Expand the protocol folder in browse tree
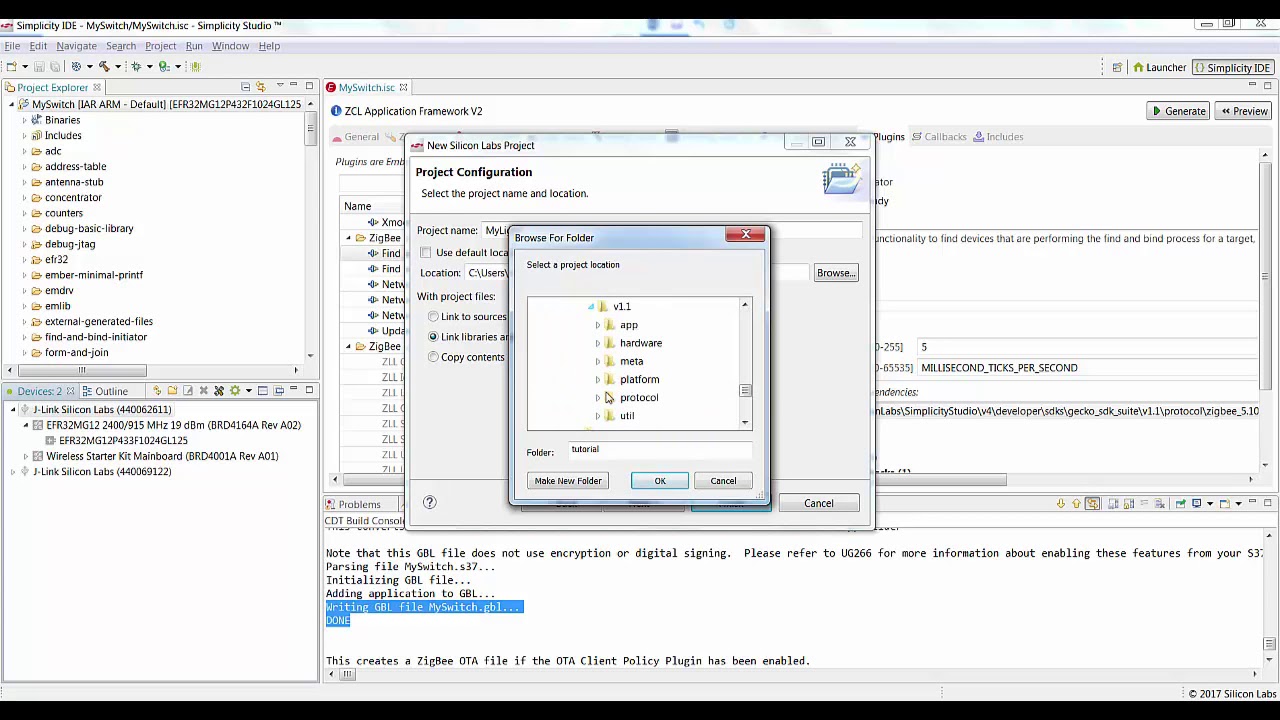 point(598,398)
